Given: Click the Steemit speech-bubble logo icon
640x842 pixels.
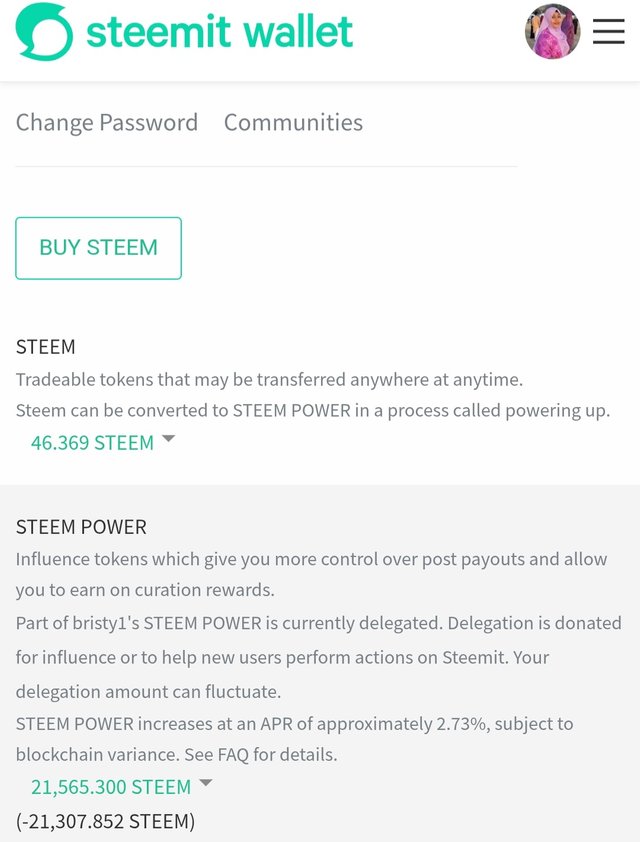Looking at the screenshot, I should [44, 31].
